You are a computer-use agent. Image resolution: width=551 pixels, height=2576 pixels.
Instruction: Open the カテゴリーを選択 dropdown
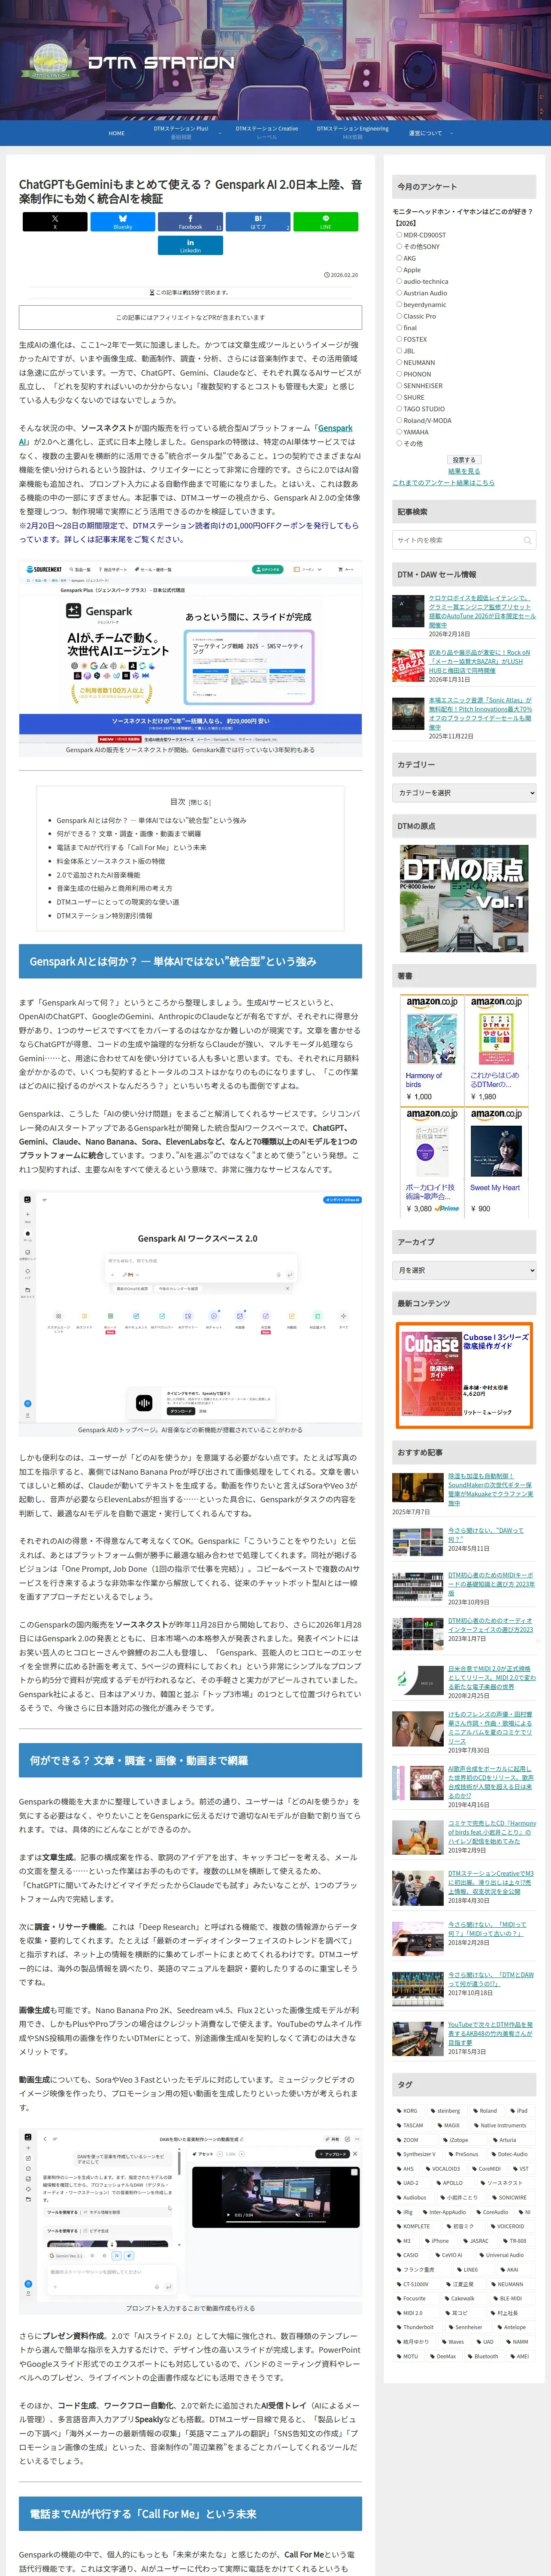point(464,793)
